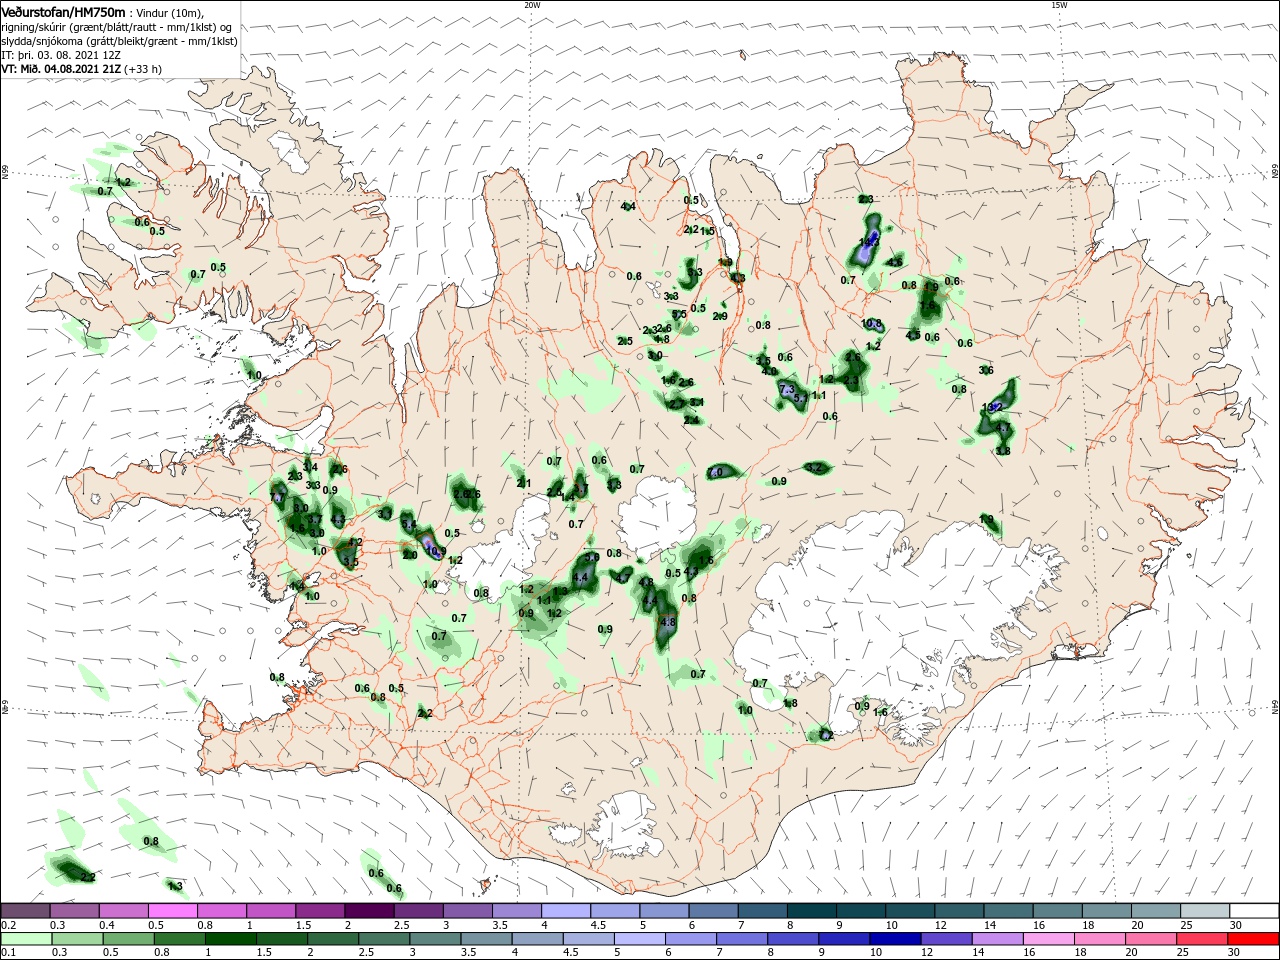Click the '10.9' precipitation value in the west
This screenshot has width=1280, height=960.
click(435, 551)
